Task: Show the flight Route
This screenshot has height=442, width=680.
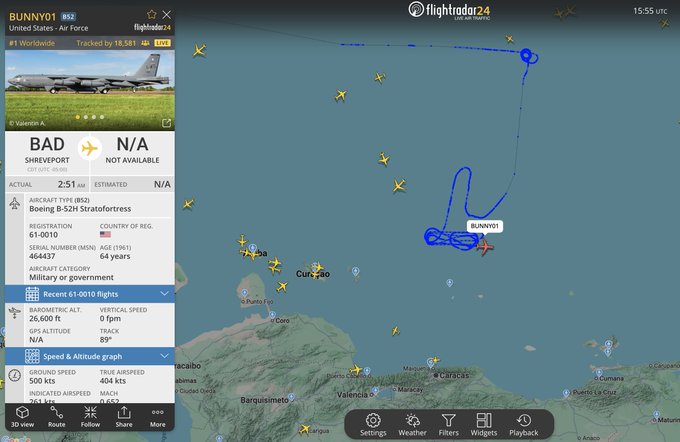Action: [56, 417]
